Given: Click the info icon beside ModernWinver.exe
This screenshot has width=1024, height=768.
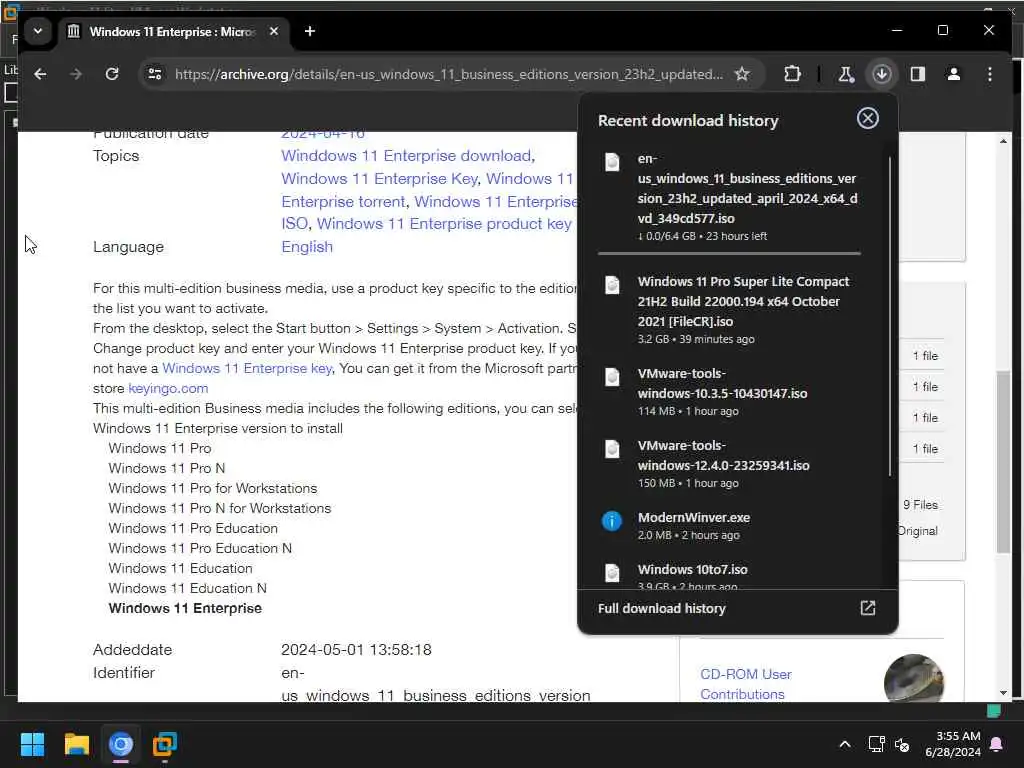Looking at the screenshot, I should (611, 520).
